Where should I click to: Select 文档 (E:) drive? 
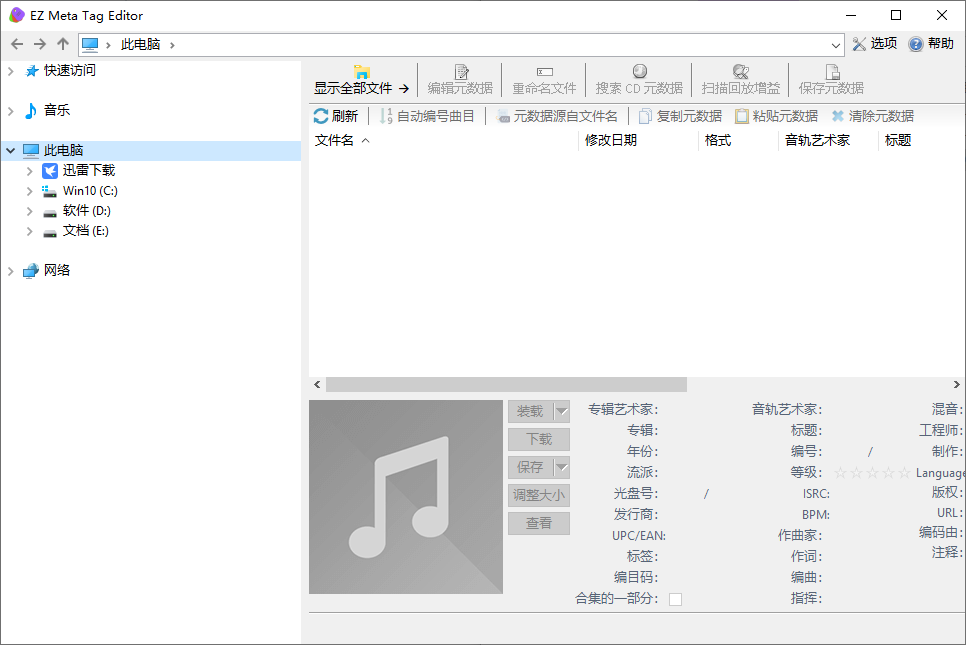(x=76, y=230)
